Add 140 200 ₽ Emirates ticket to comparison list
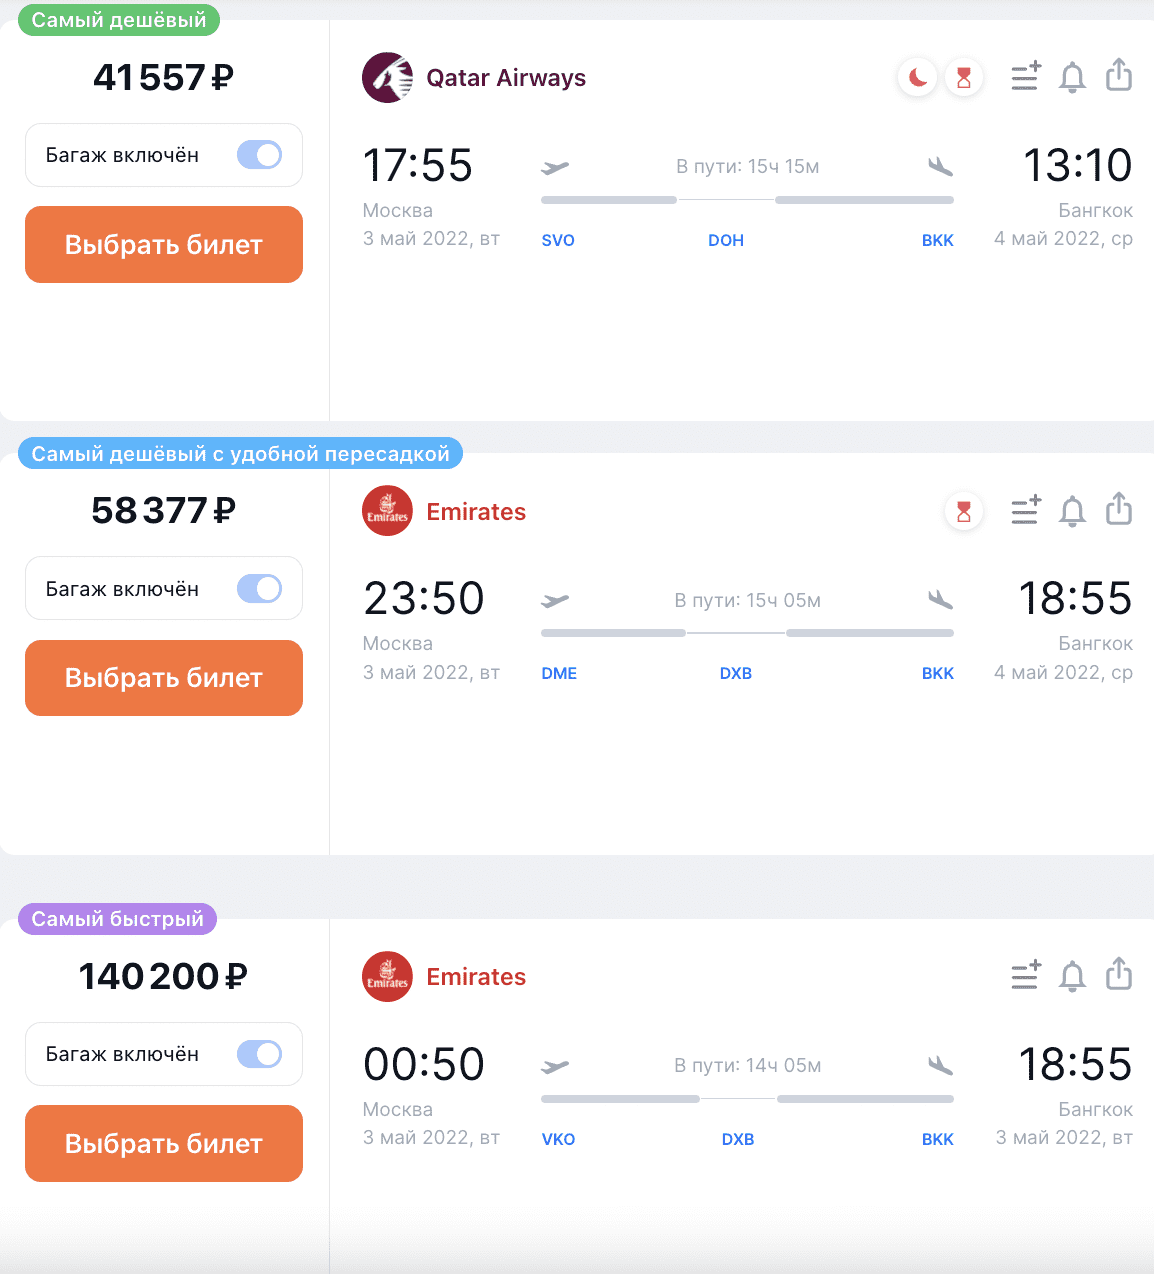Image resolution: width=1154 pixels, height=1274 pixels. coord(1025,975)
